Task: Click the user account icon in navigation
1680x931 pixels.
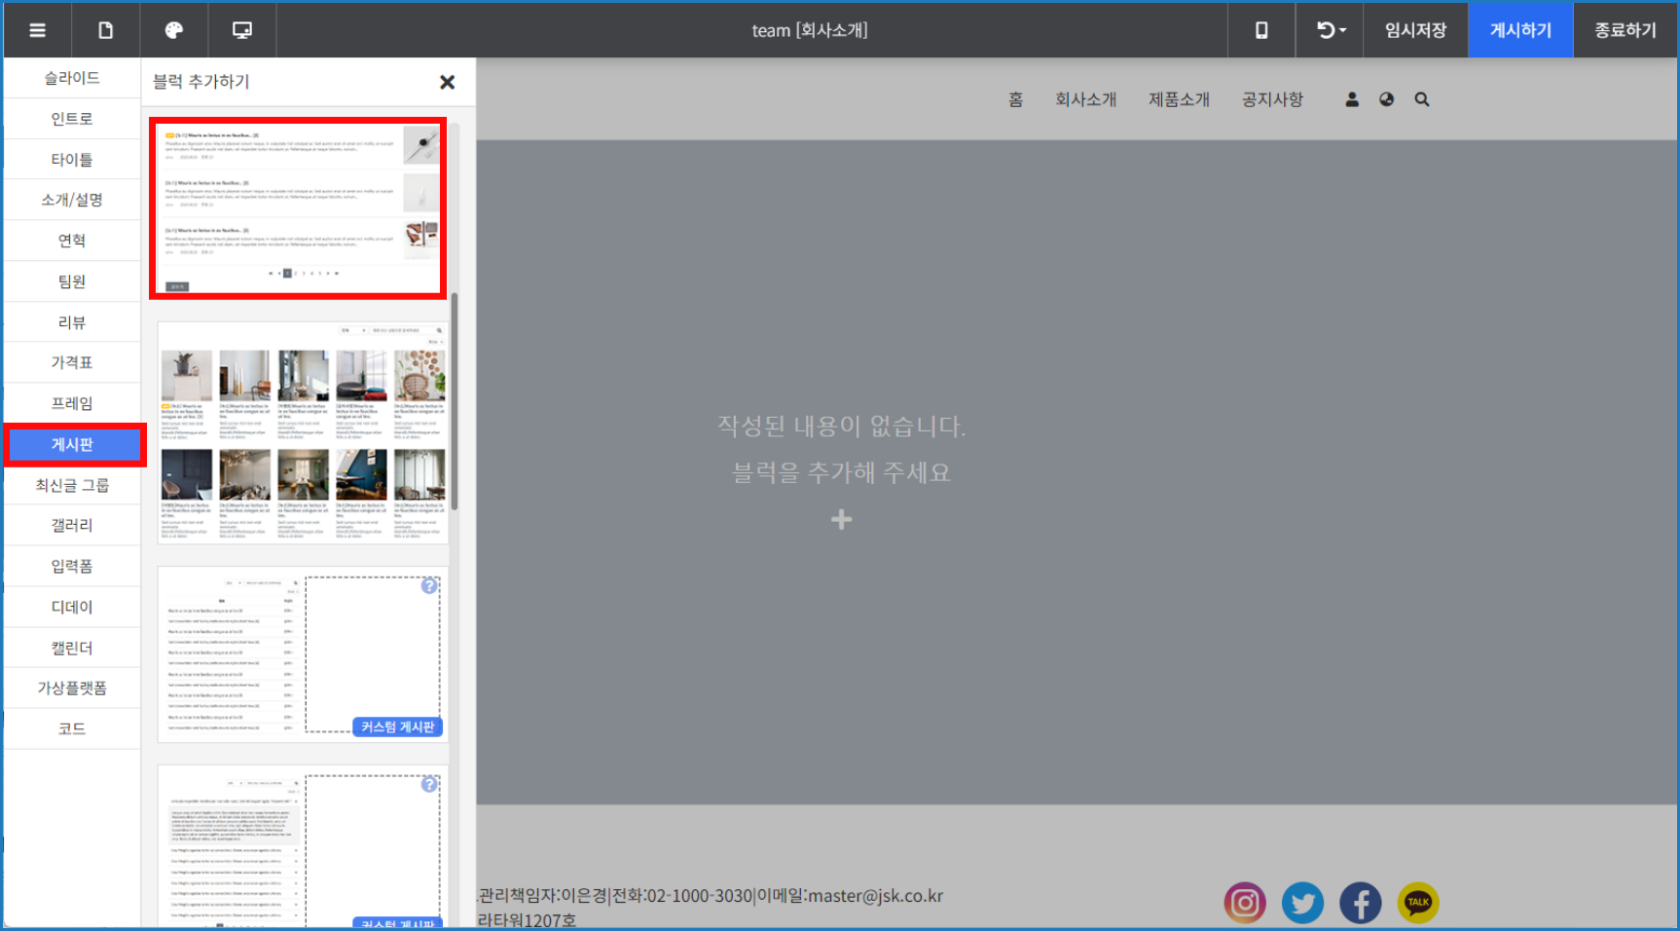Action: point(1352,99)
